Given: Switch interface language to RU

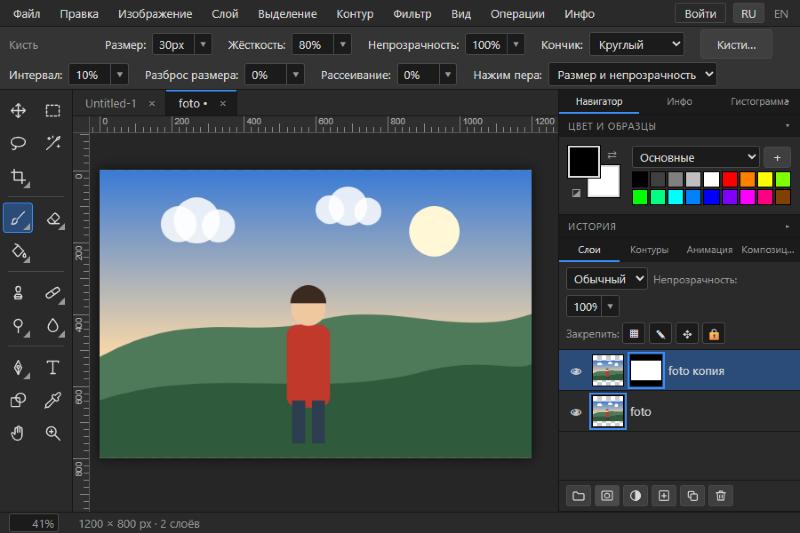Looking at the screenshot, I should (748, 14).
